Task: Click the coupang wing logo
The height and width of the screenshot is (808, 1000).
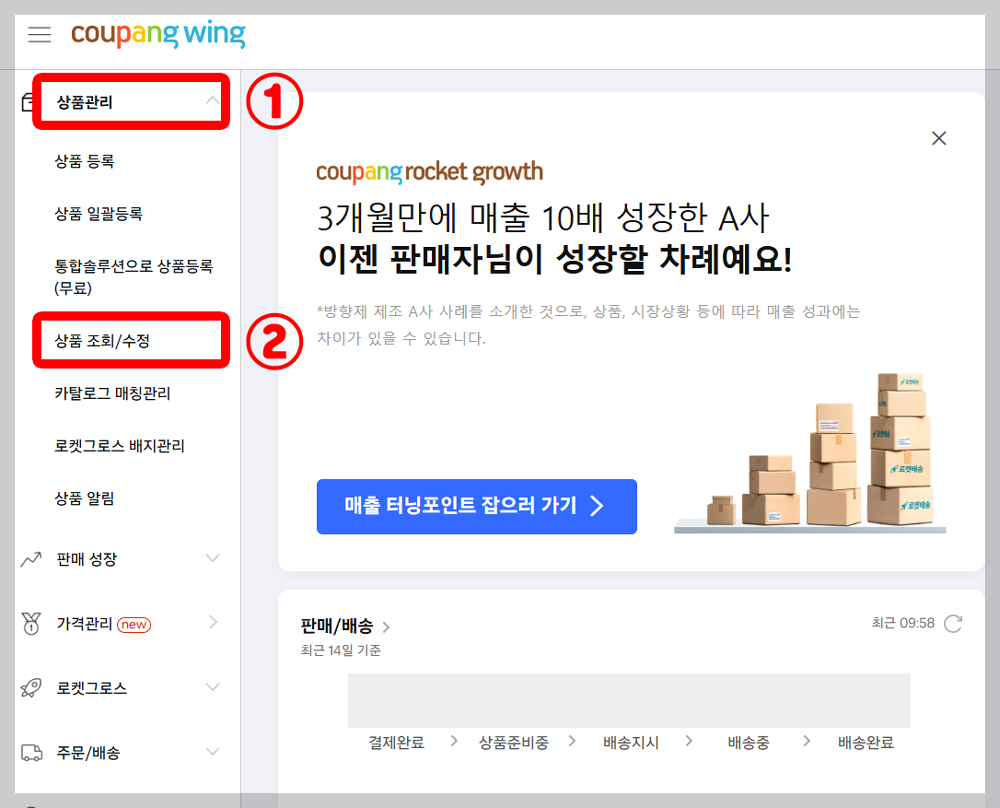Action: (158, 34)
